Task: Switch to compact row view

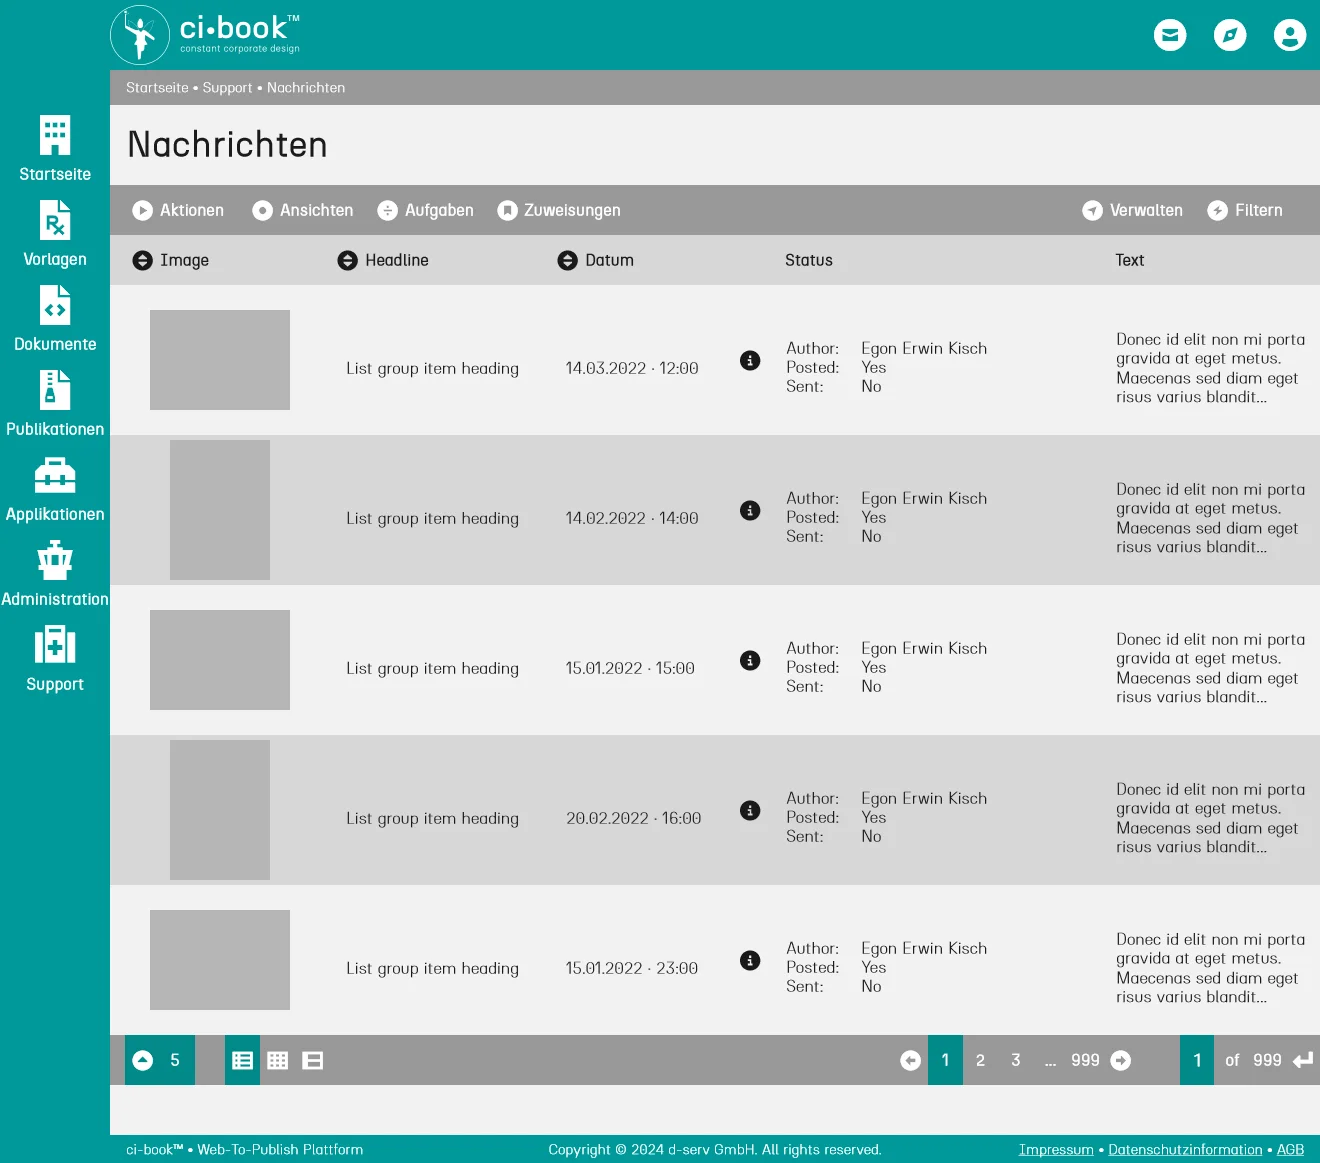Action: coord(313,1060)
